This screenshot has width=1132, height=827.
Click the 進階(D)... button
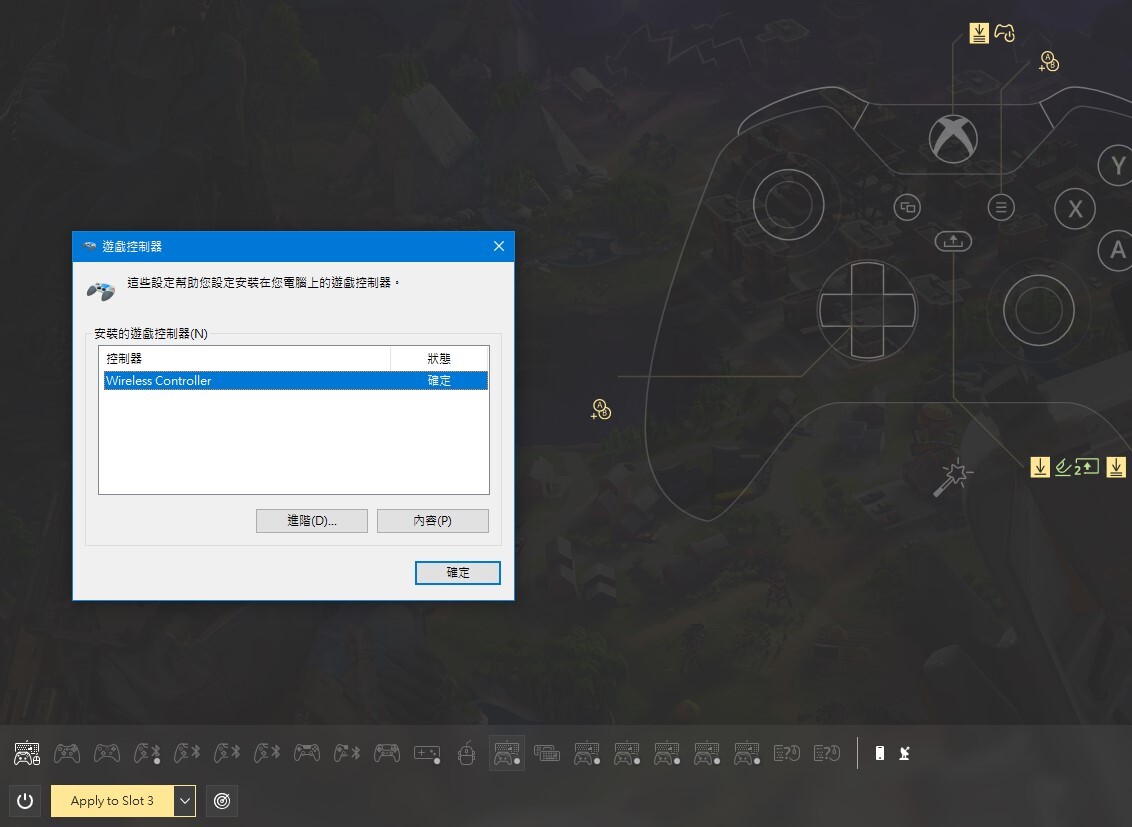(312, 521)
